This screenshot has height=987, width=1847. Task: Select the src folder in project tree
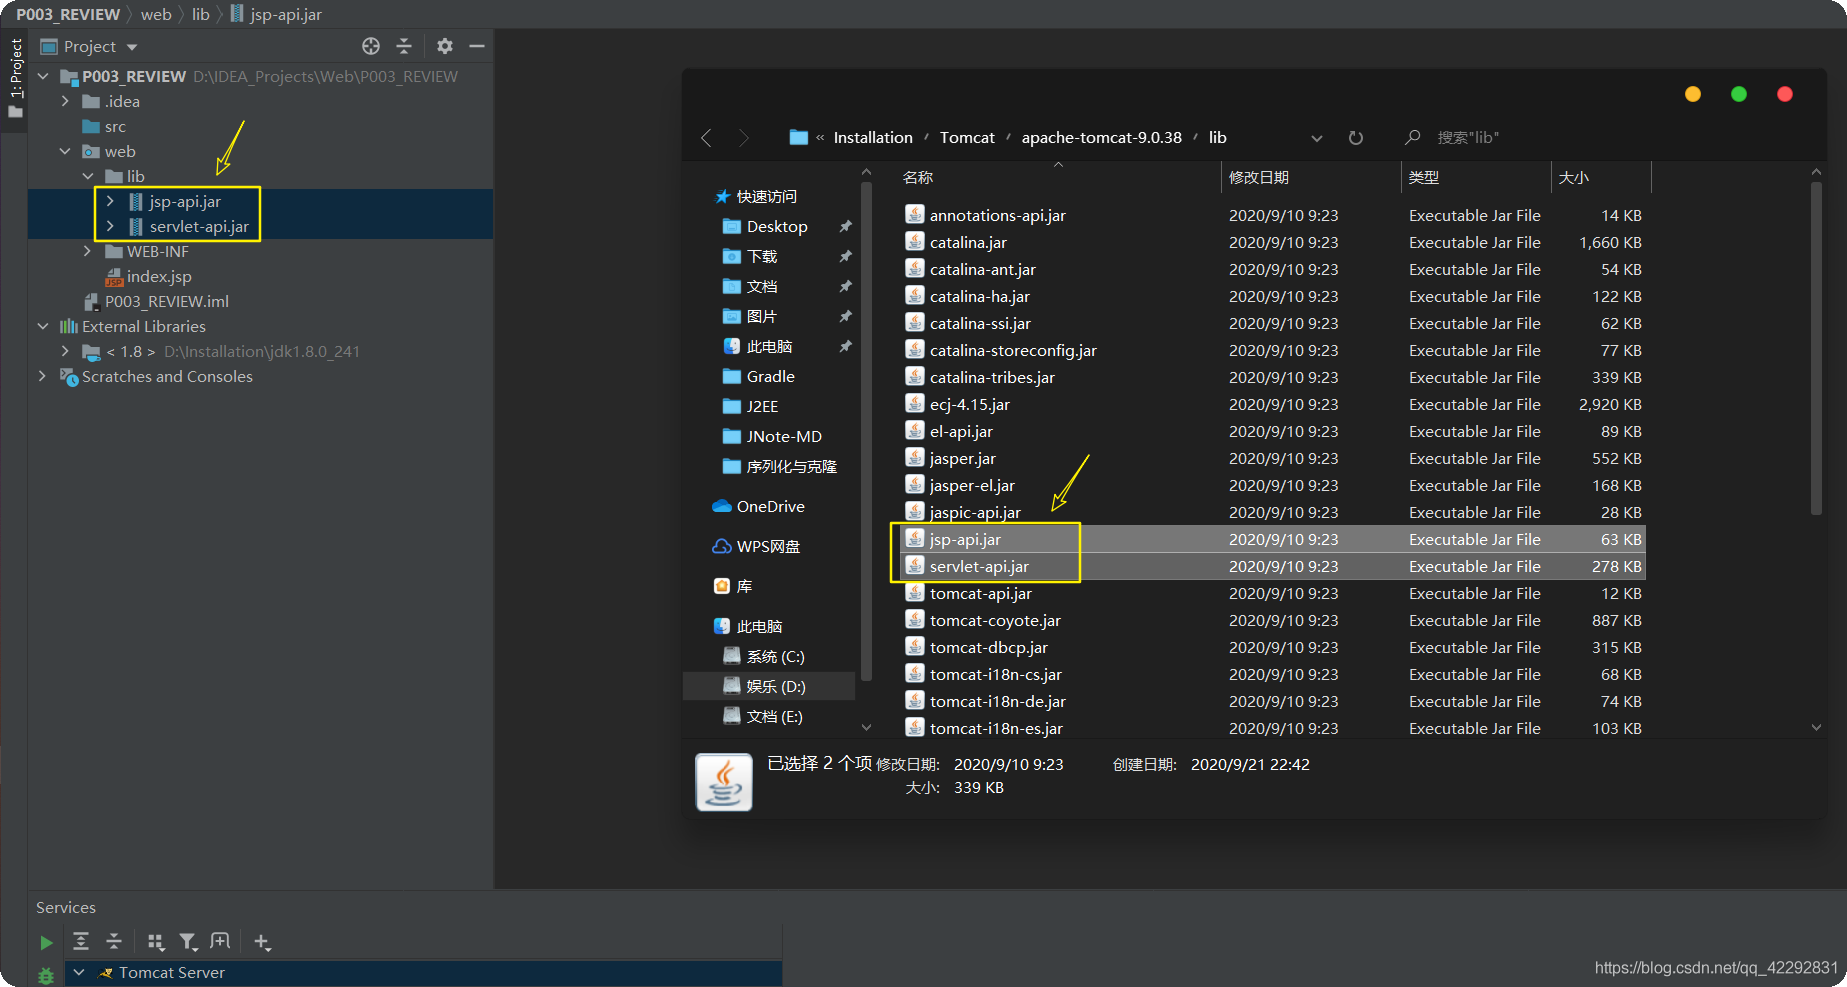[x=115, y=126]
